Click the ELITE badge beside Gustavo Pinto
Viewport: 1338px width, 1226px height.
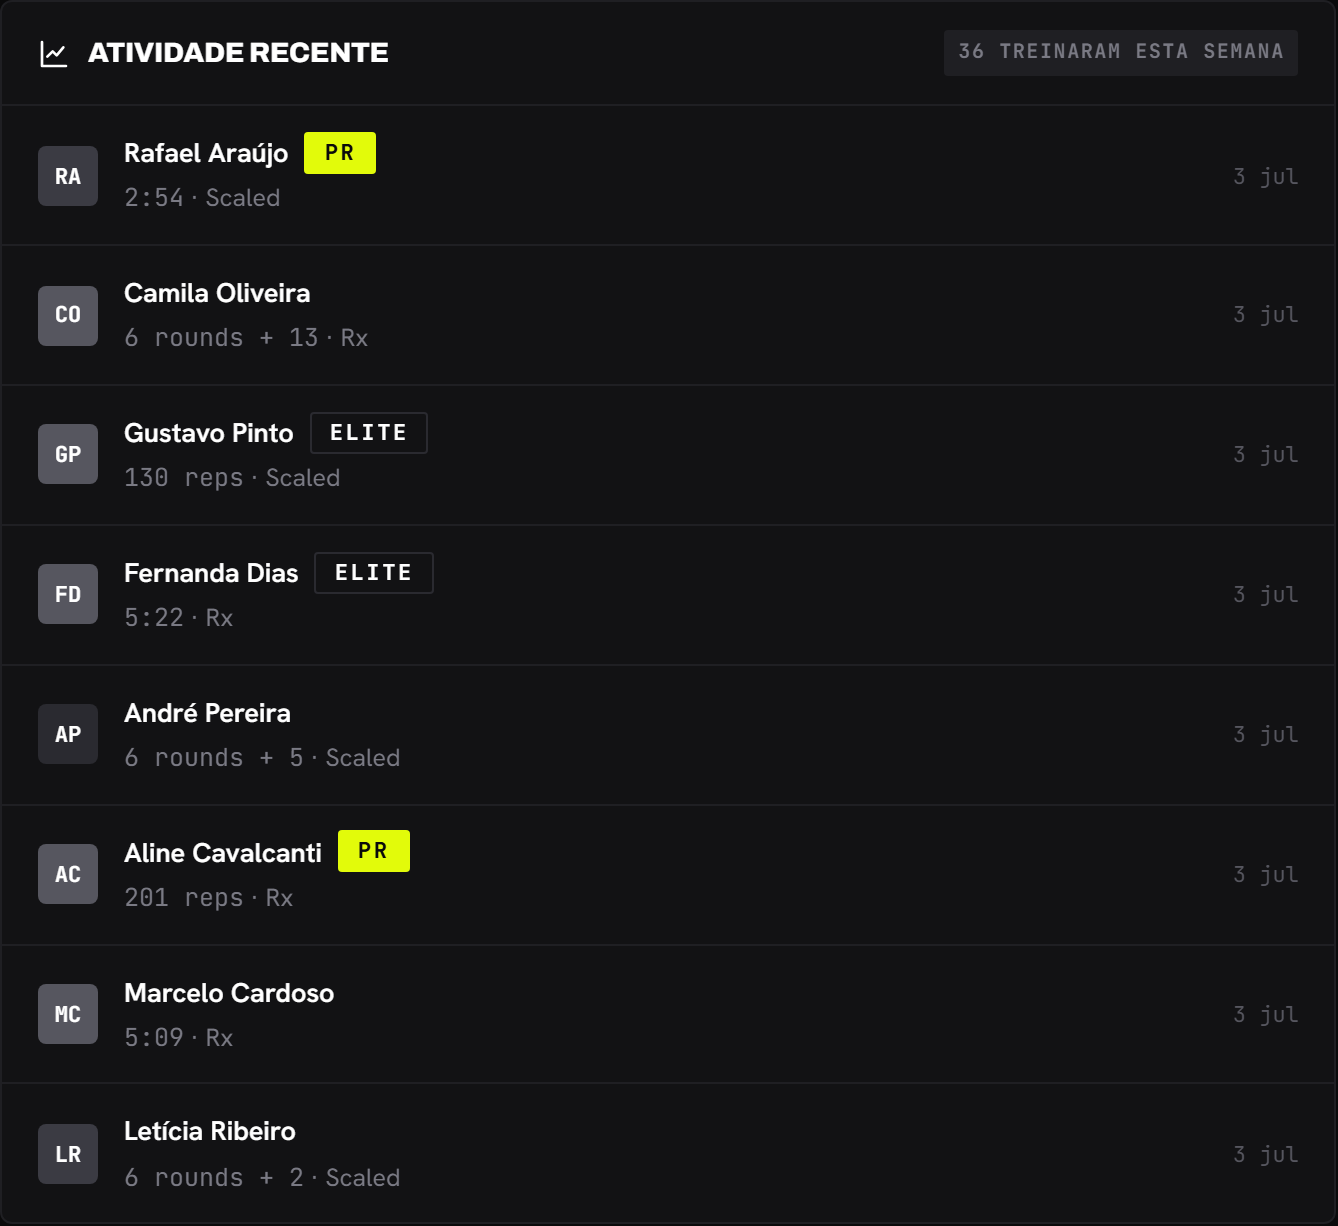369,433
